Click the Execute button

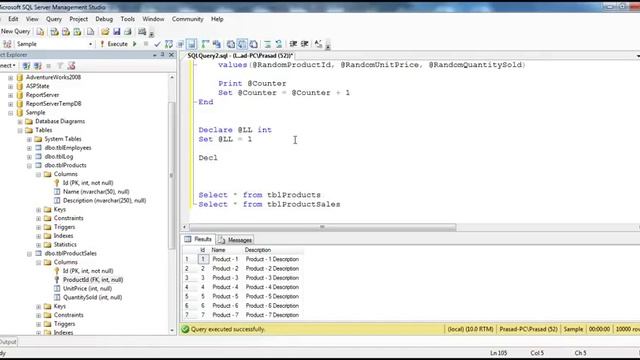pyautogui.click(x=114, y=44)
